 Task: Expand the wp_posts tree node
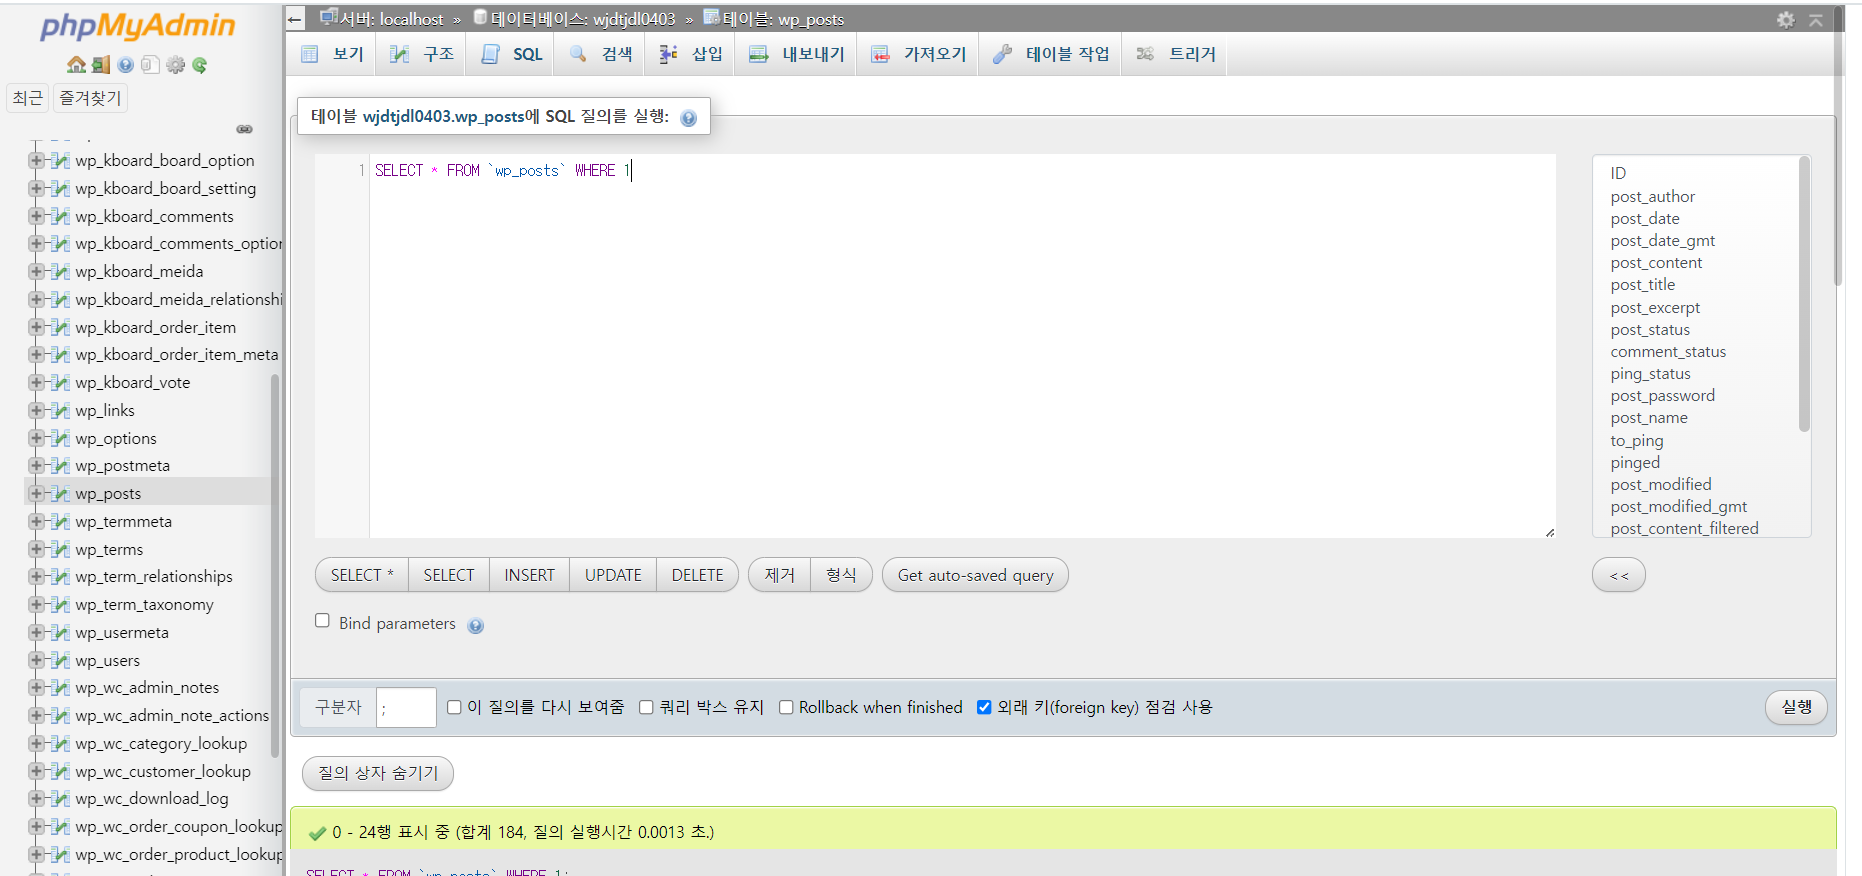(x=37, y=493)
